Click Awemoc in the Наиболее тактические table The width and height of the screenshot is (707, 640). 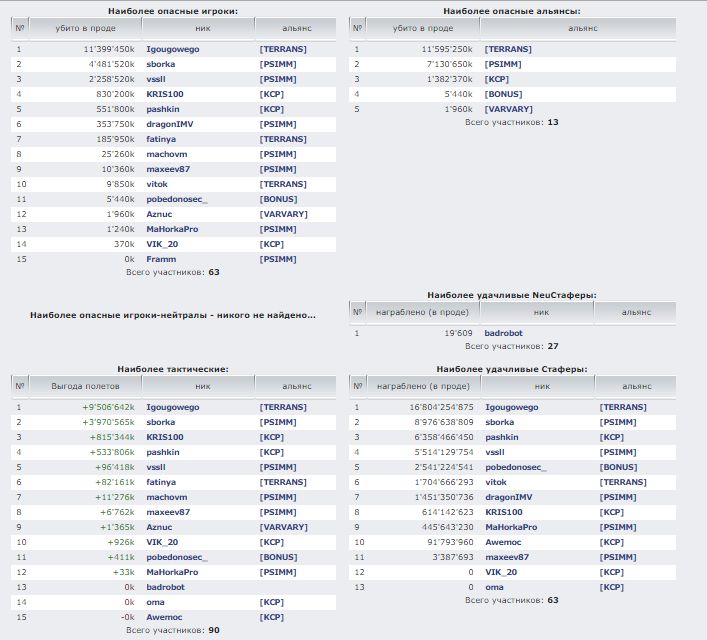[165, 617]
